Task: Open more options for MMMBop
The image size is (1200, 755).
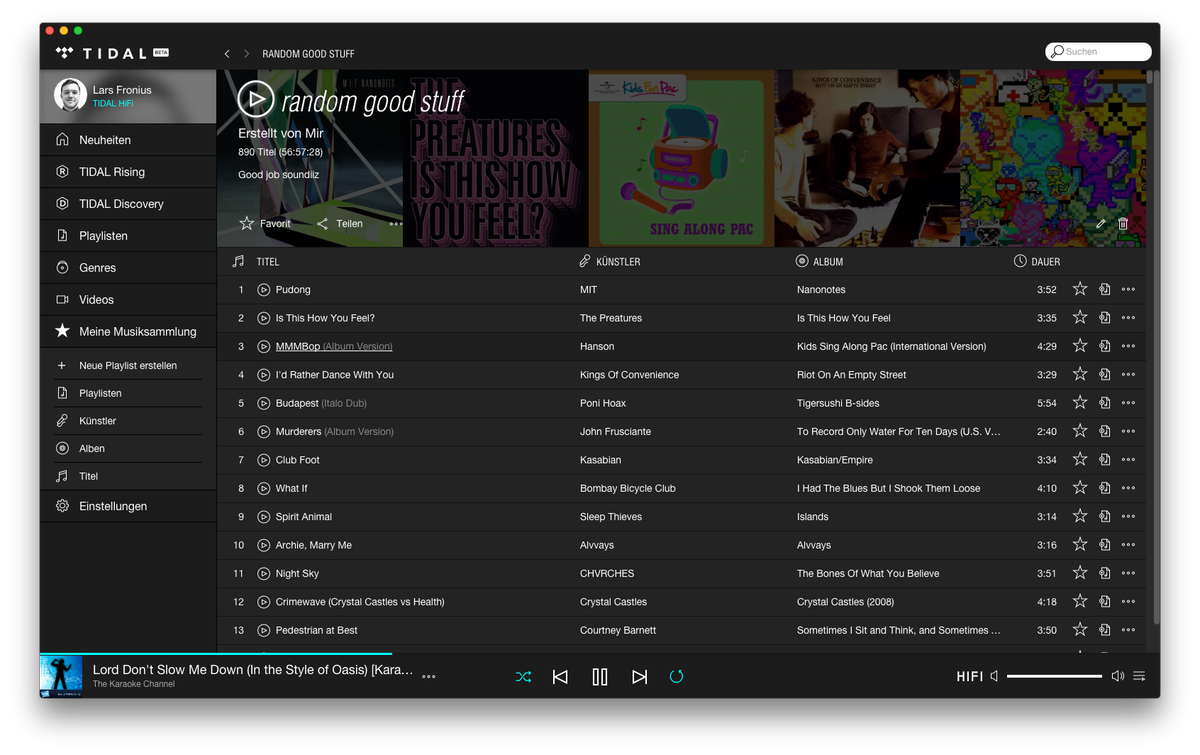Action: point(1128,347)
